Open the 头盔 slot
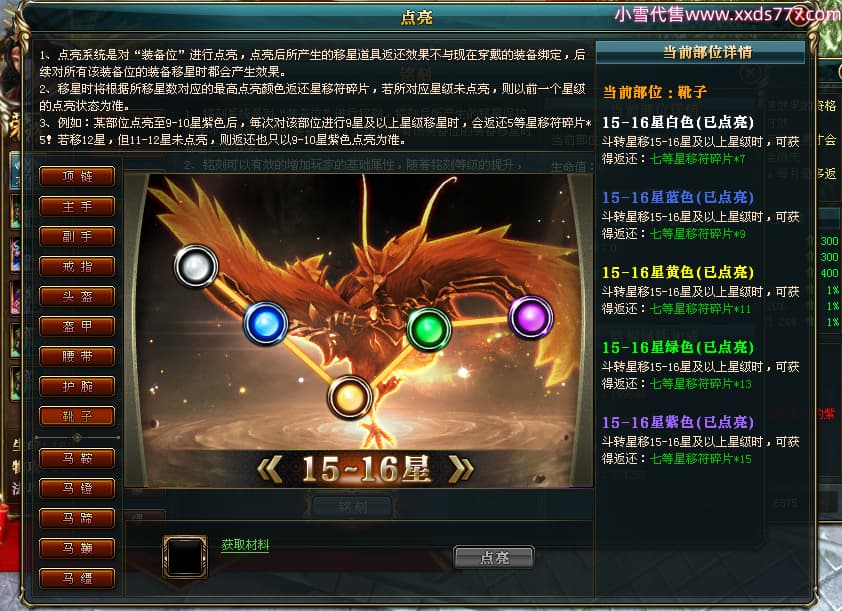The image size is (842, 611). pos(77,296)
